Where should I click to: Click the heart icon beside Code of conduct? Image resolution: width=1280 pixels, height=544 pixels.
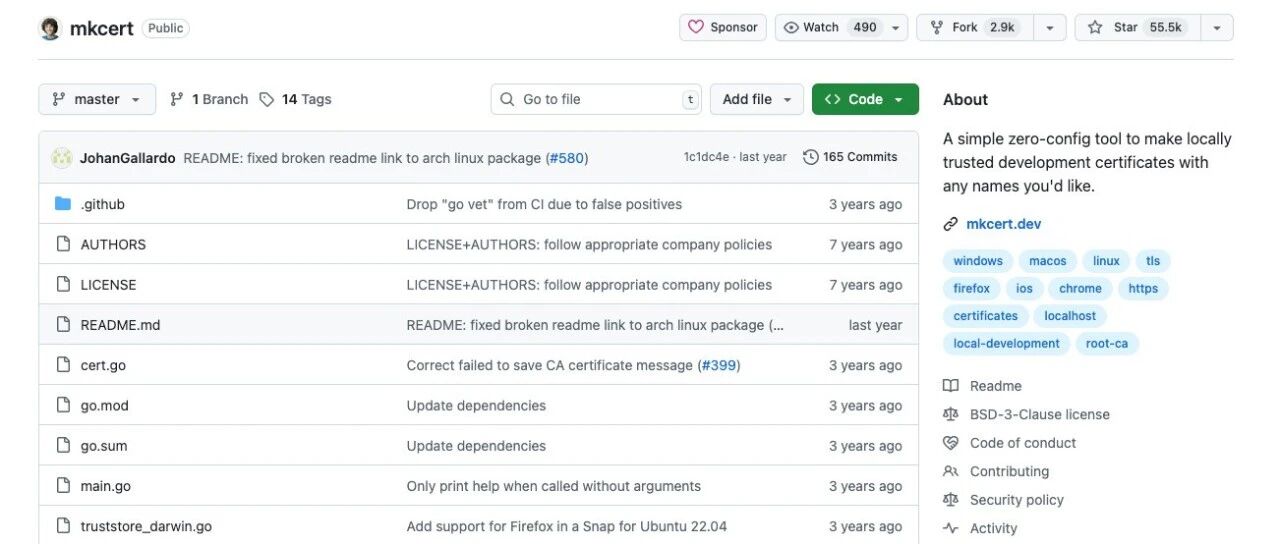point(950,443)
